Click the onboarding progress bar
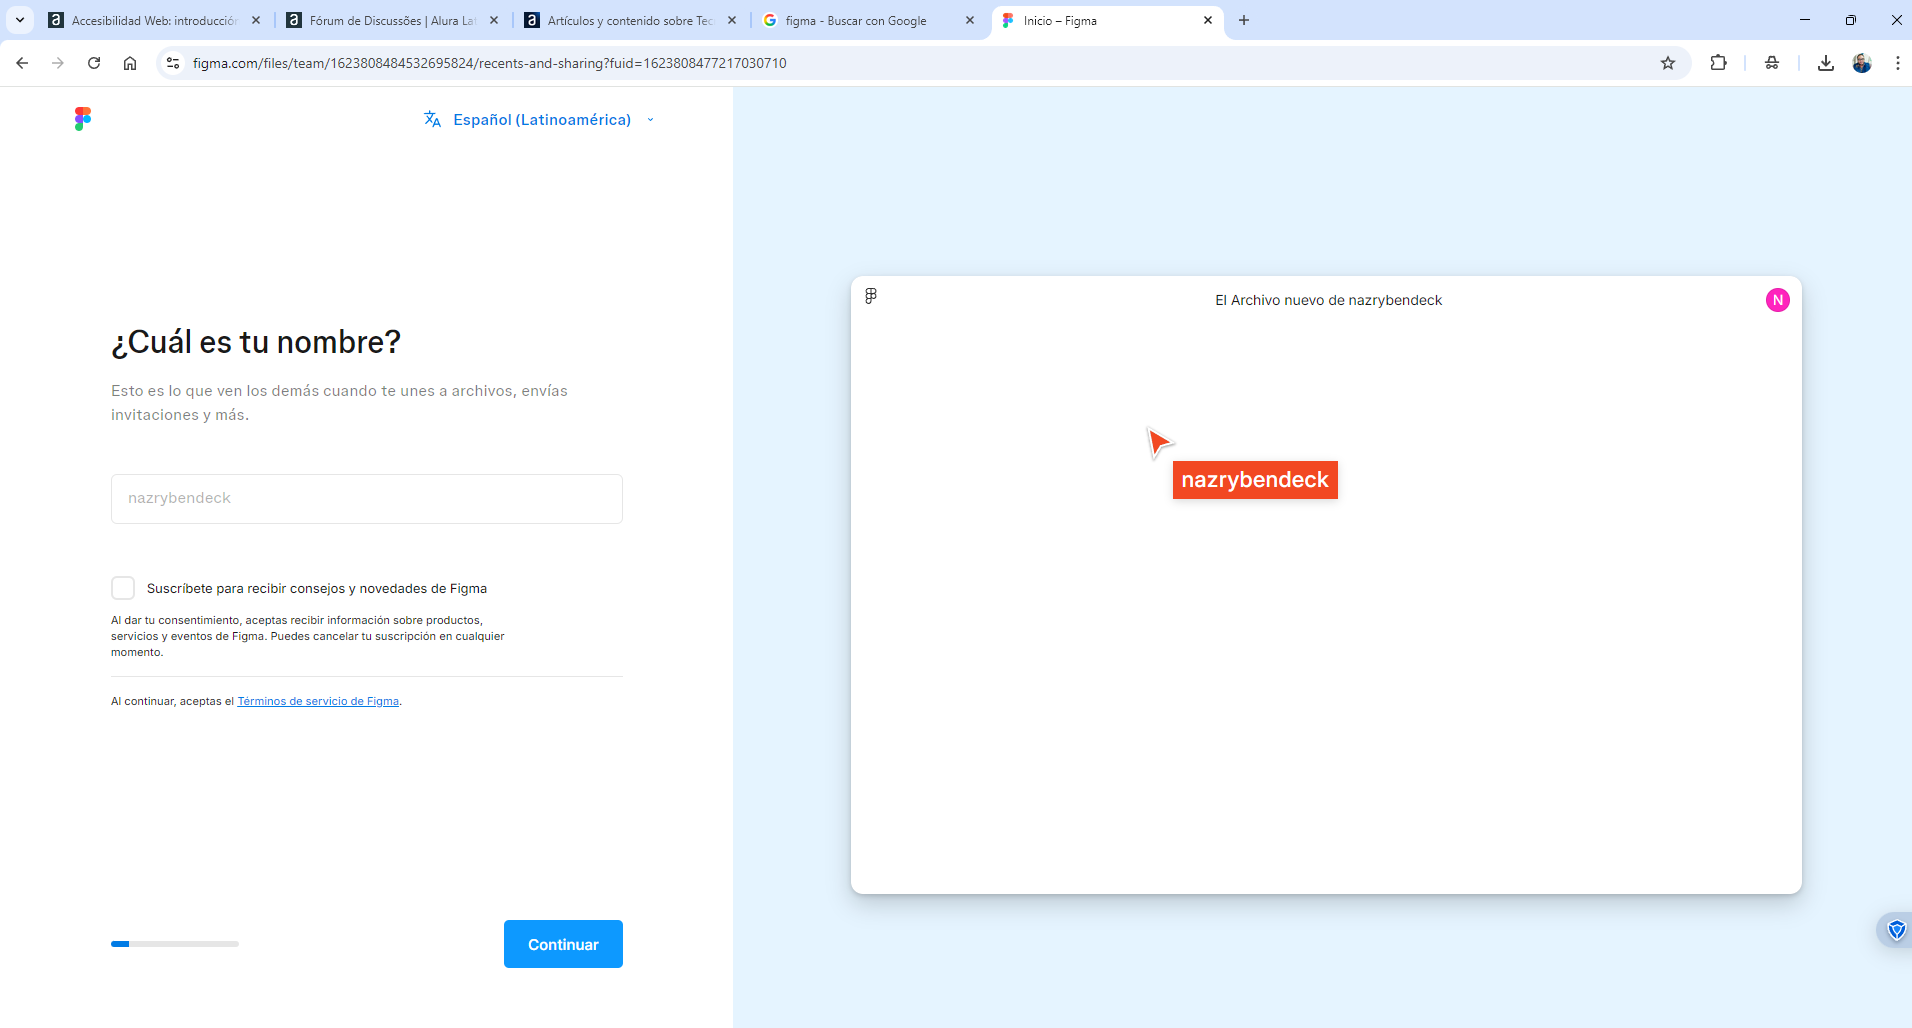The width and height of the screenshot is (1912, 1028). coord(175,943)
